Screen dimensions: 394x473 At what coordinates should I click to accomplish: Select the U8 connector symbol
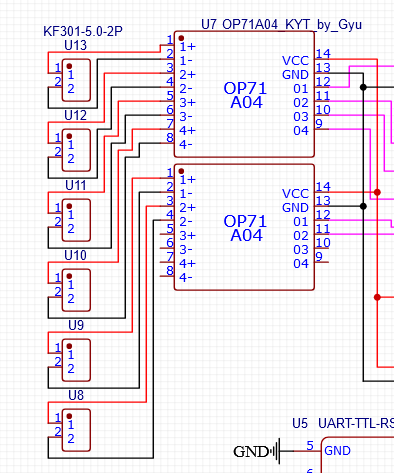tap(76, 430)
